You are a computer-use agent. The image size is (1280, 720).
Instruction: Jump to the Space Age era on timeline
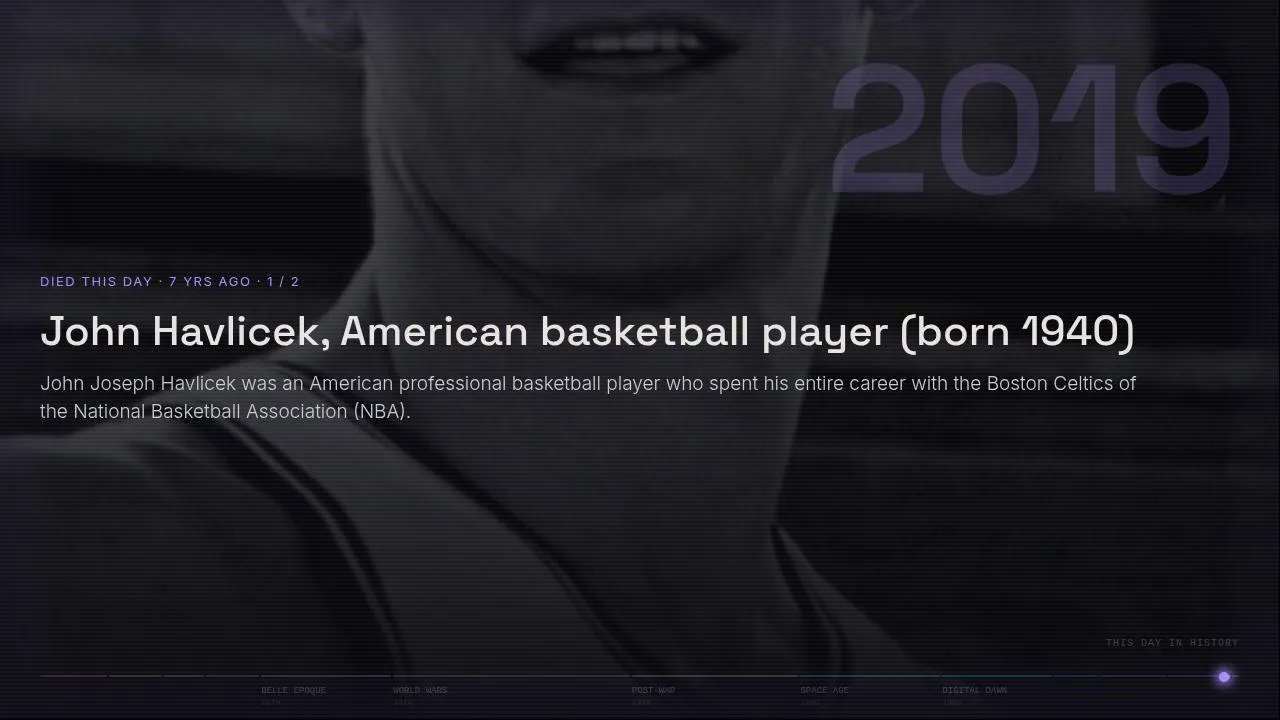[x=824, y=690]
